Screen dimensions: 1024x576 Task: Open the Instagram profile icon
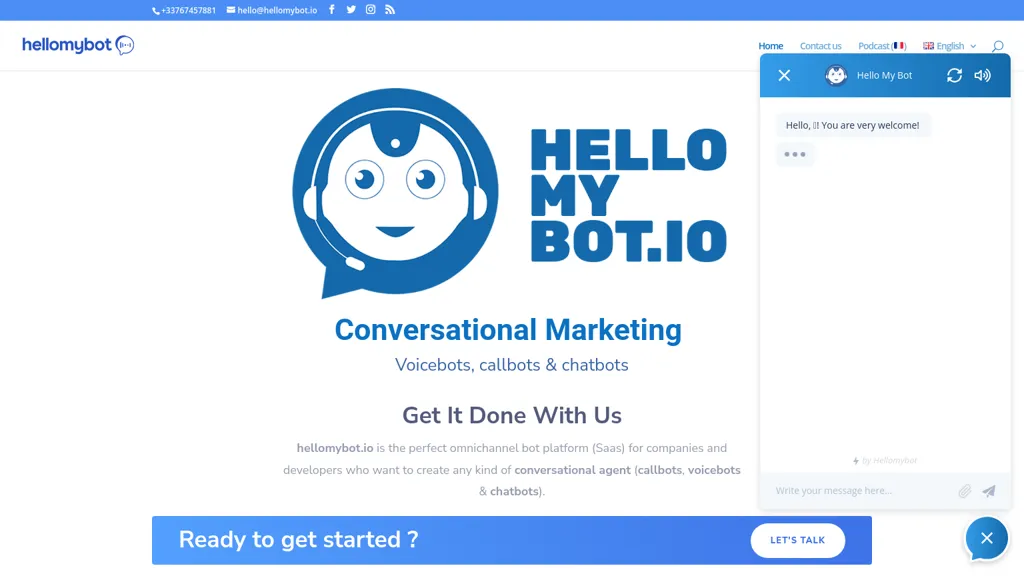(x=370, y=10)
